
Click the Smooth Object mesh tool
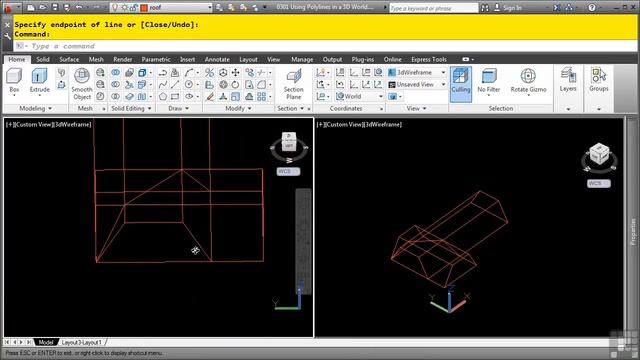point(82,84)
